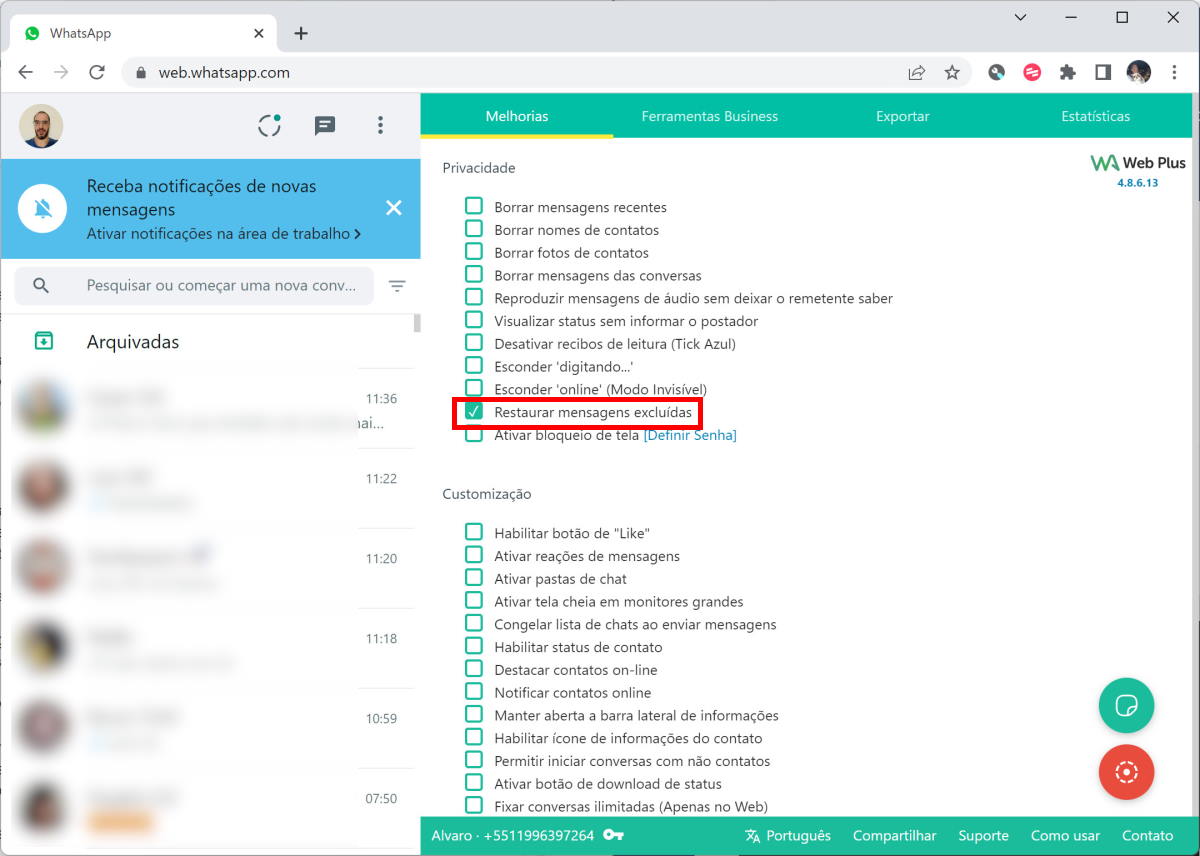Open the Arquivadas archive box icon
This screenshot has width=1200, height=856.
point(43,341)
